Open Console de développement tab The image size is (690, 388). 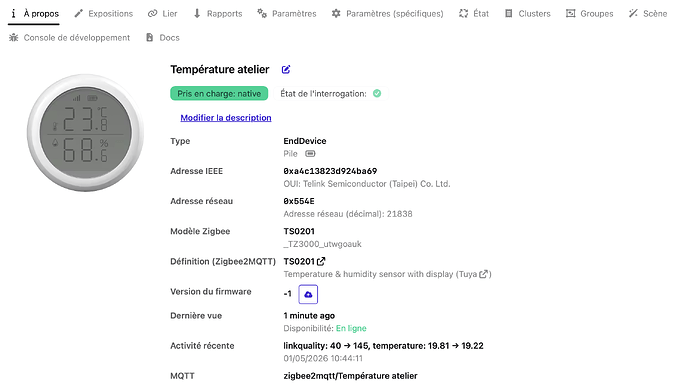click(x=70, y=38)
